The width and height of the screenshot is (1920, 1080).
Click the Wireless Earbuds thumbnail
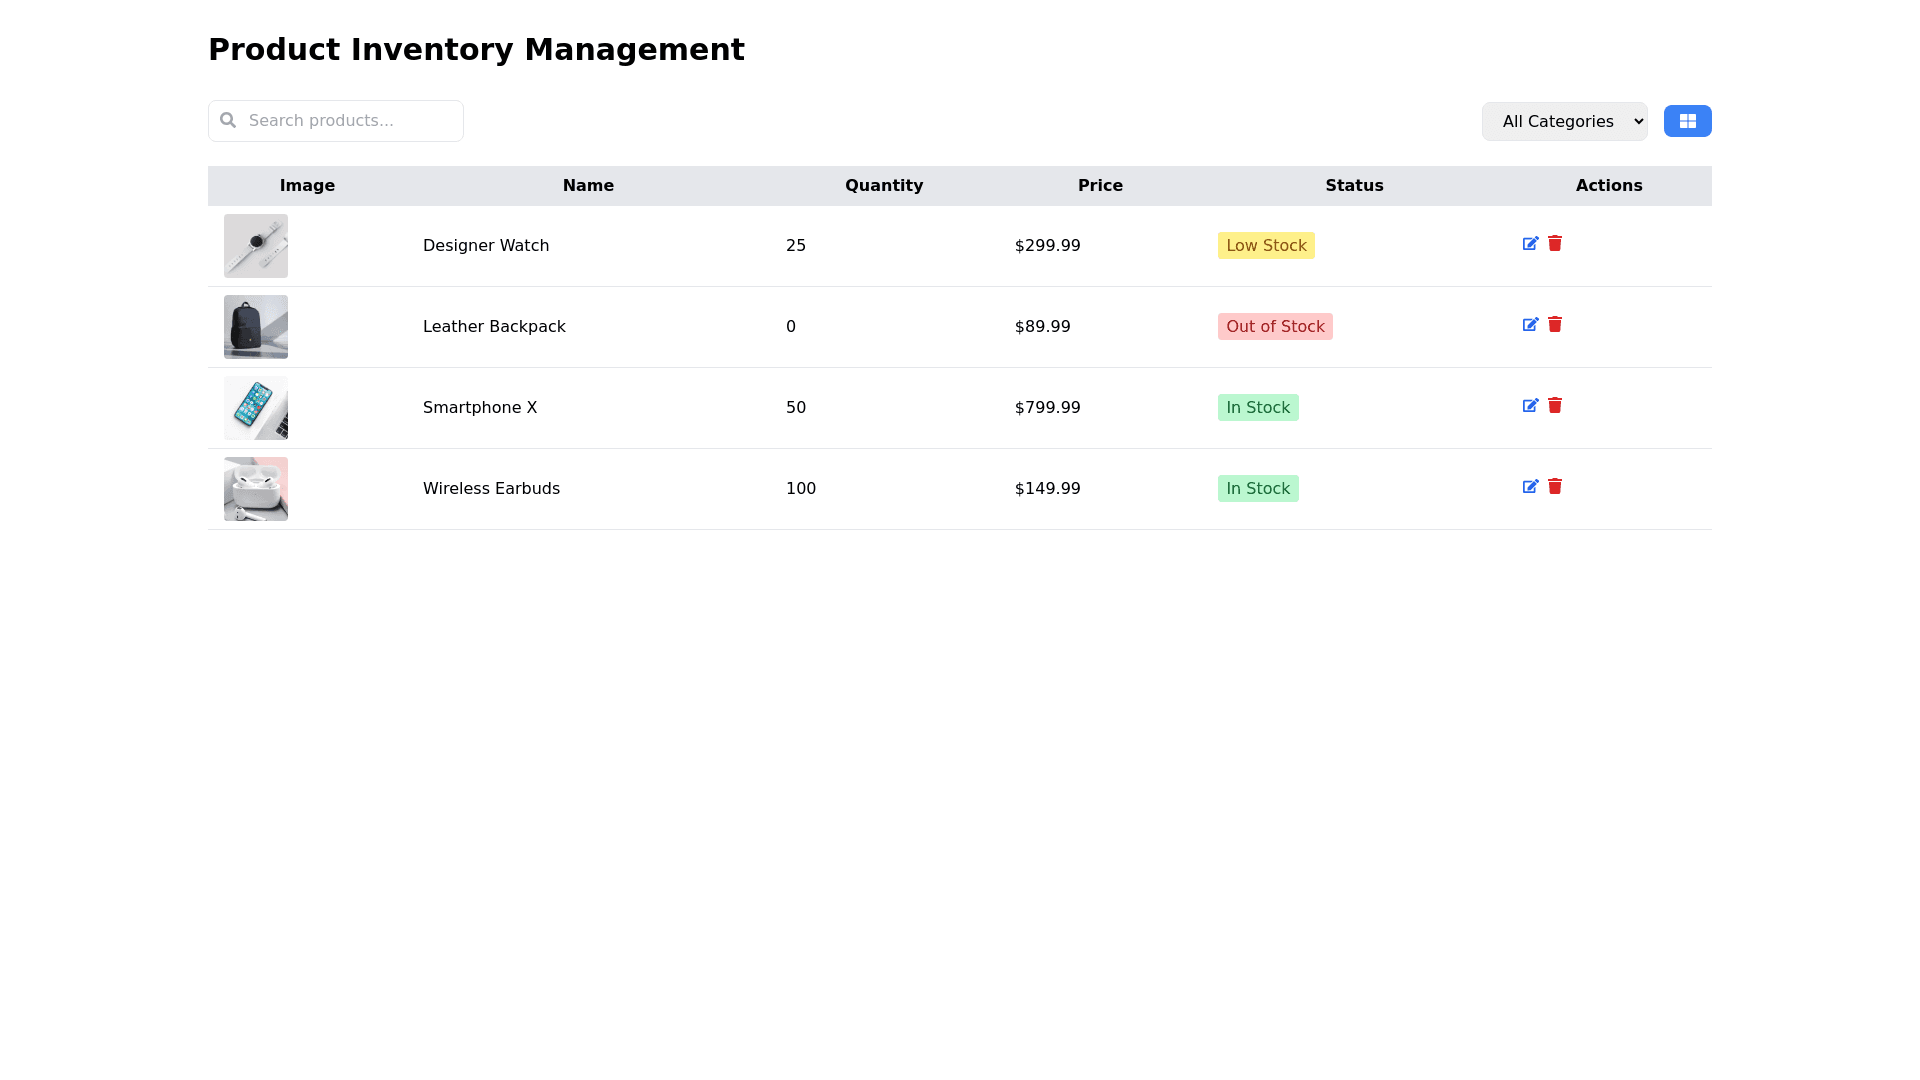click(256, 489)
